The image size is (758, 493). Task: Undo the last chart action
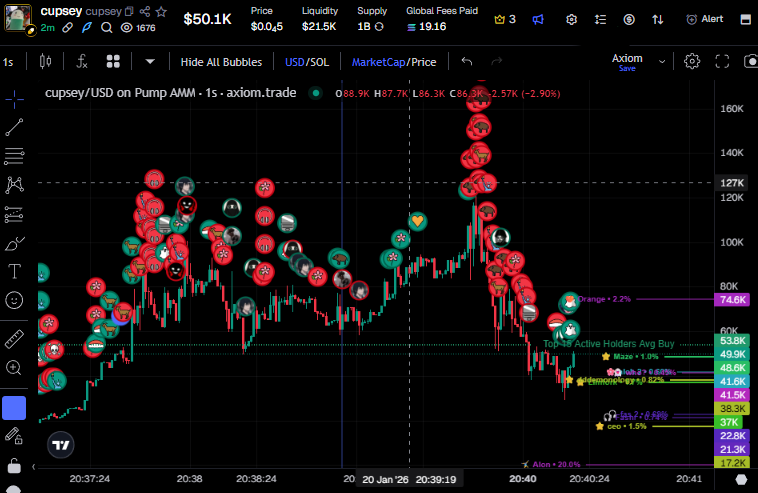pos(466,61)
